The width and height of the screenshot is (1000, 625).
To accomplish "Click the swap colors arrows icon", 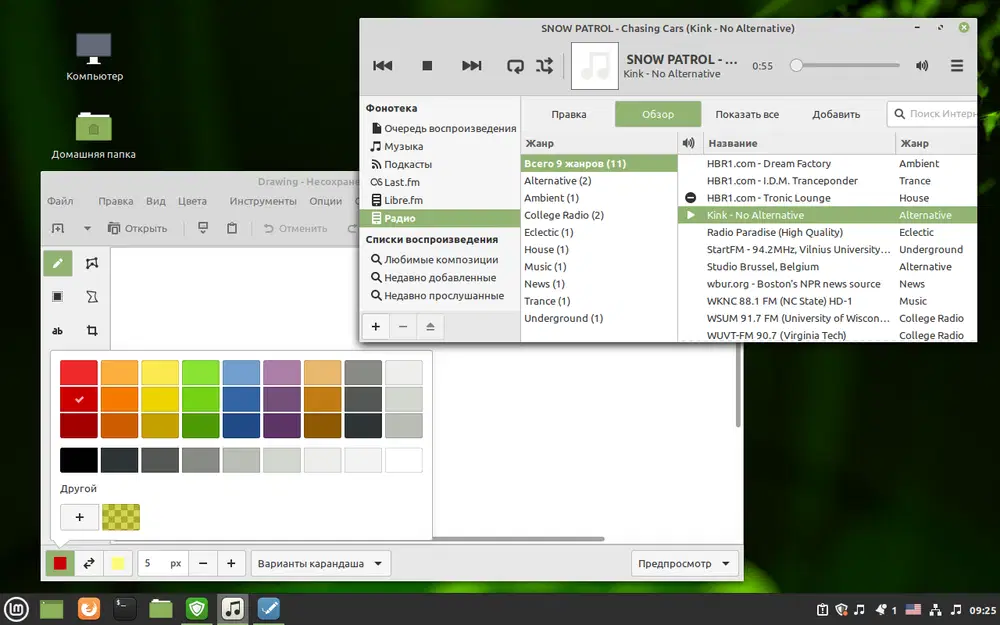I will 89,564.
